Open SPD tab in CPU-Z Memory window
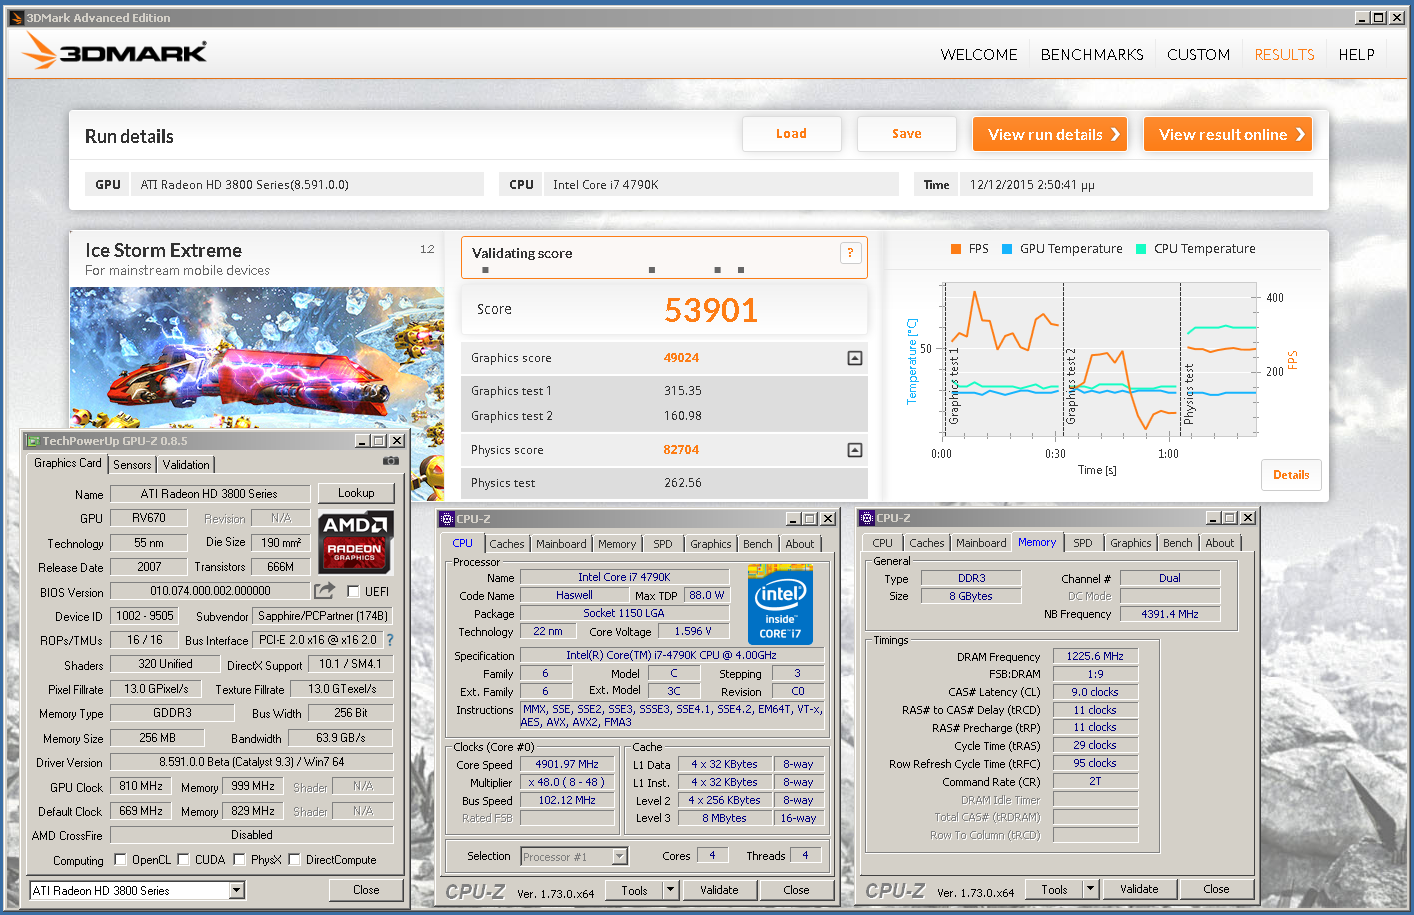This screenshot has width=1414, height=915. click(1083, 543)
